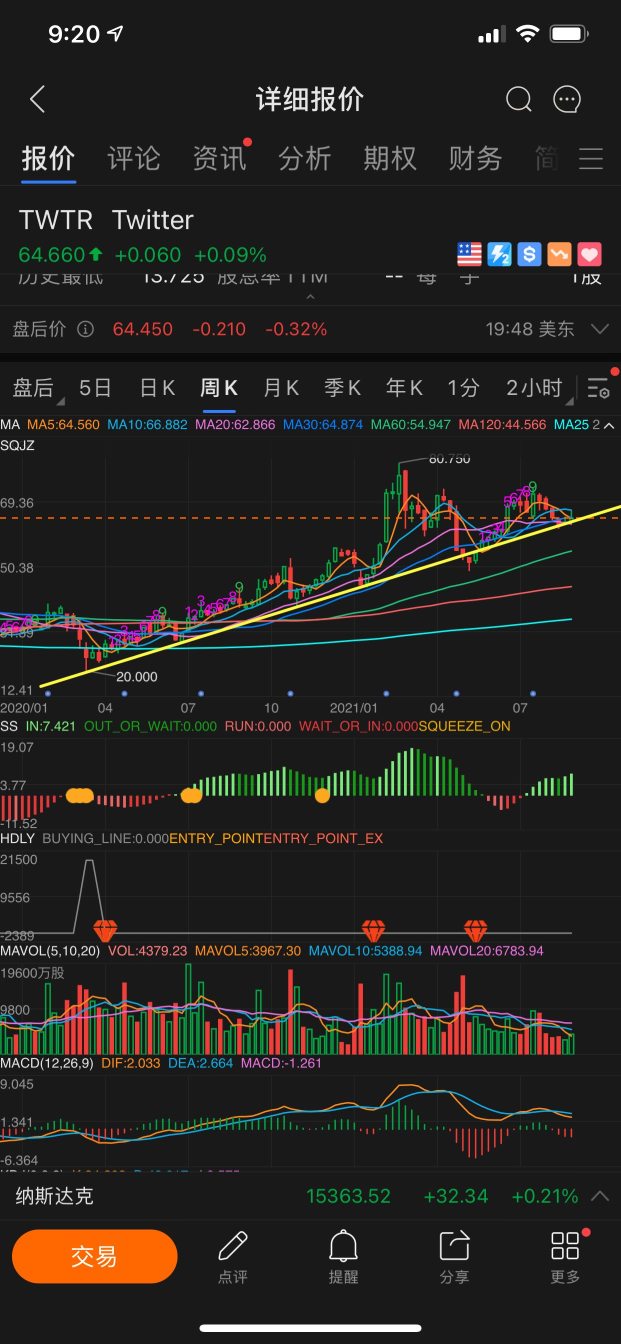Viewport: 621px width, 1344px height.
Task: Select the 日K chart period
Action: point(157,388)
